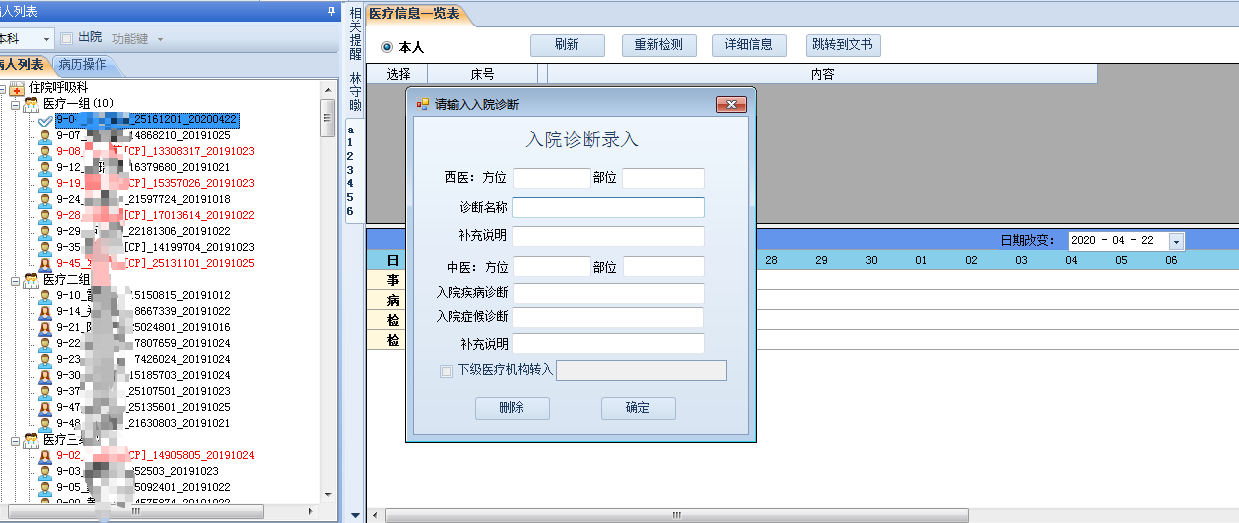Click the 重新检测 button
Image resolution: width=1239 pixels, height=523 pixels.
coord(658,45)
